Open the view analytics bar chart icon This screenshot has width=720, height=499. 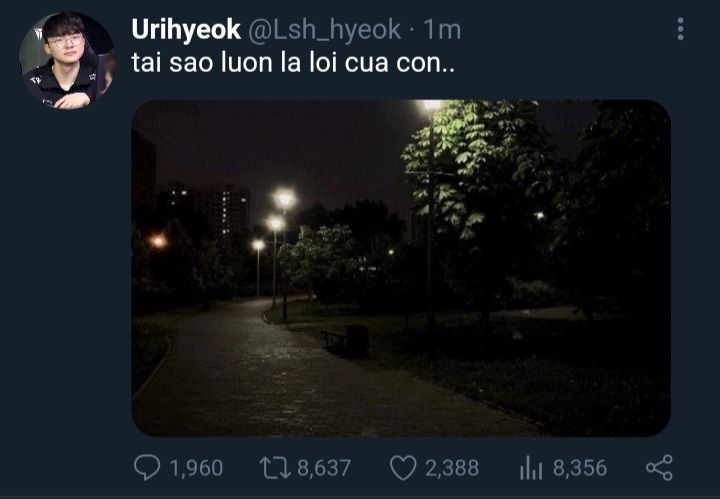pyautogui.click(x=531, y=468)
